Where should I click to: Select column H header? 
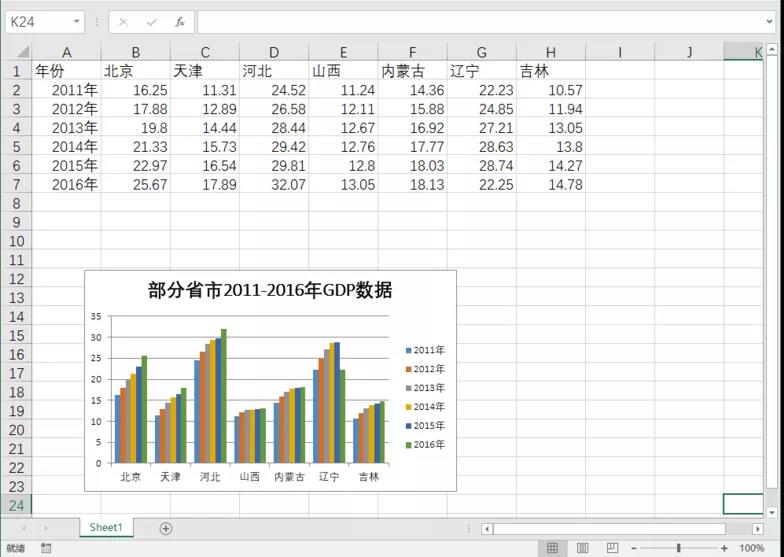[550, 52]
